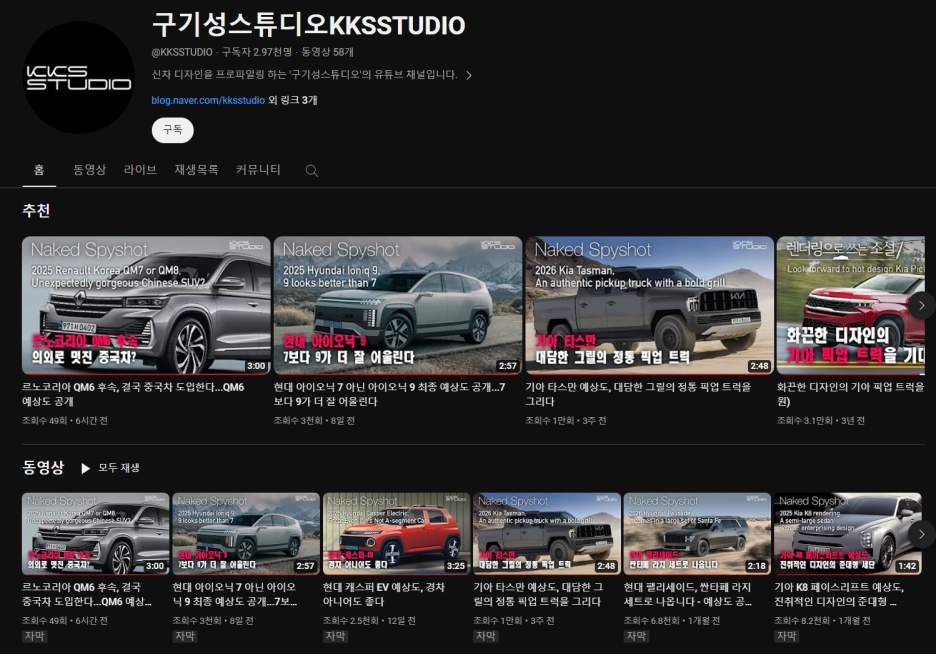Switch to the 라이브 tab
The height and width of the screenshot is (654, 936).
[x=140, y=170]
